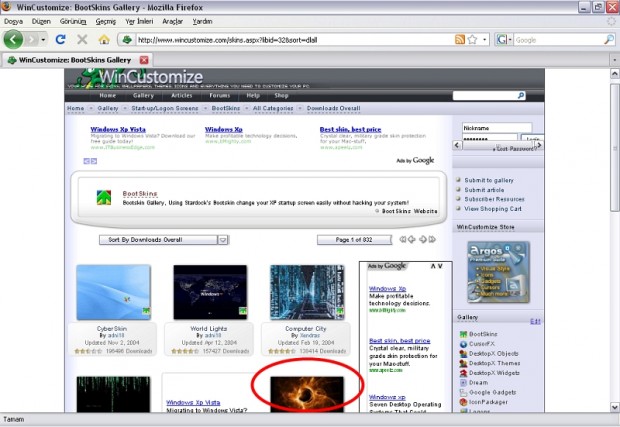
Task: Open the Dosya menu
Action: pyautogui.click(x=13, y=21)
